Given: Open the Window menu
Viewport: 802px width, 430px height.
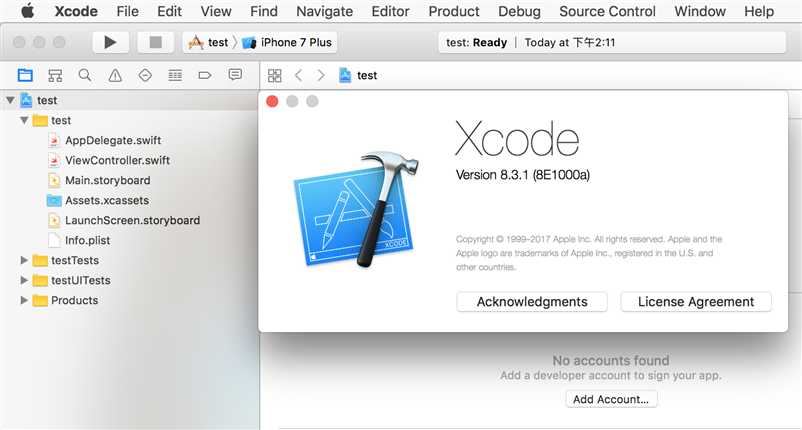Looking at the screenshot, I should click(700, 11).
